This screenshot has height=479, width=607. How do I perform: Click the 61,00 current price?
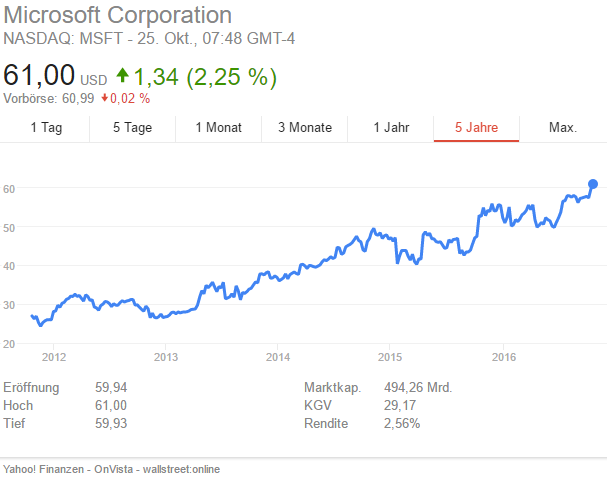coord(38,76)
